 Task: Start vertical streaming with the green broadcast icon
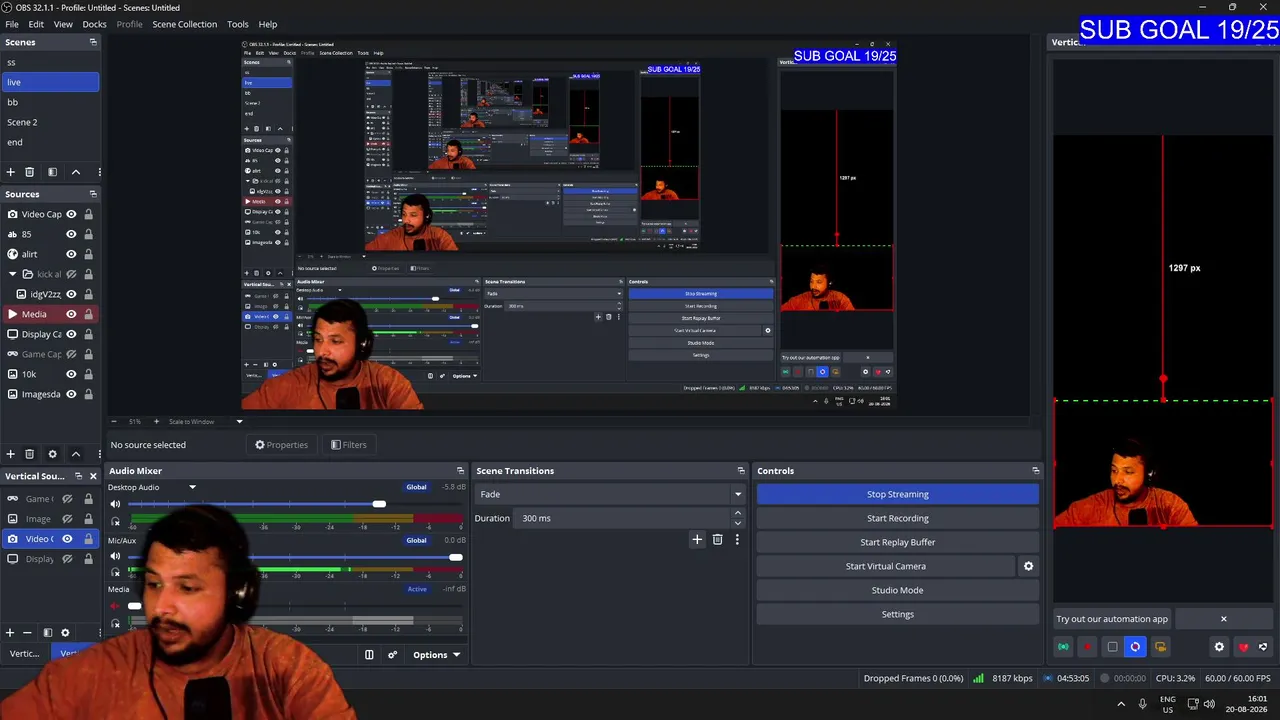tap(1063, 647)
